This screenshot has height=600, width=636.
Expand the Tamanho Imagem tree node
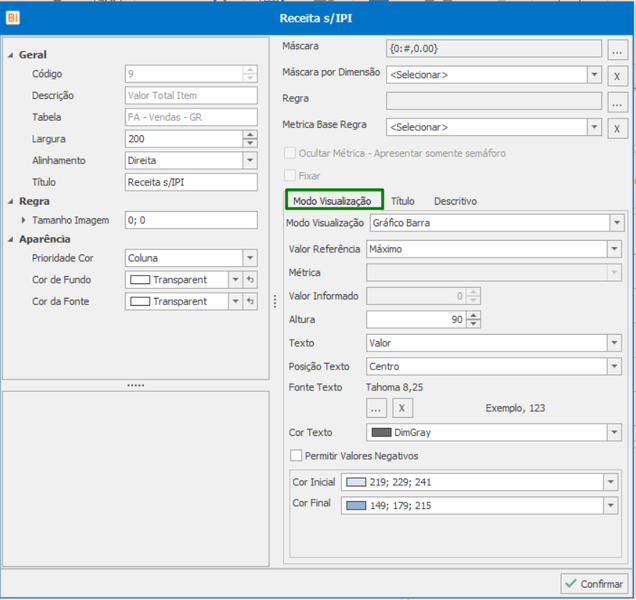point(23,220)
